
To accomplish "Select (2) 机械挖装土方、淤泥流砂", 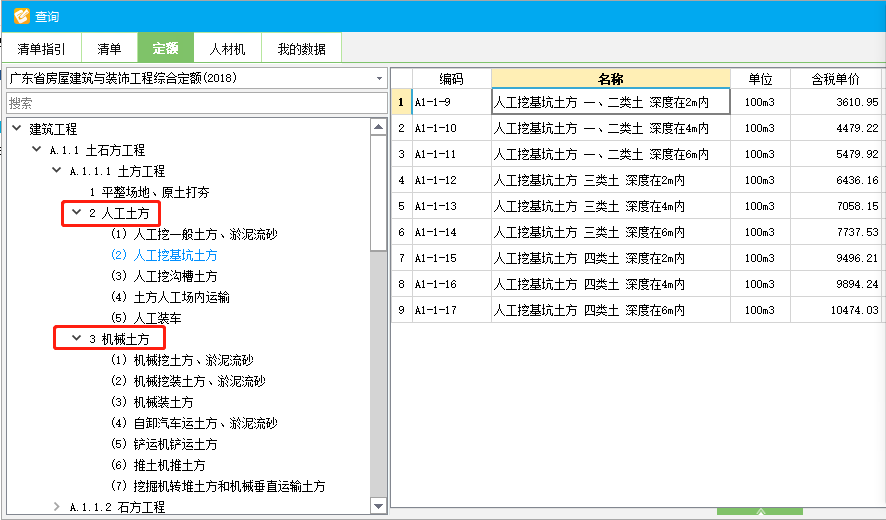I will tap(188, 380).
